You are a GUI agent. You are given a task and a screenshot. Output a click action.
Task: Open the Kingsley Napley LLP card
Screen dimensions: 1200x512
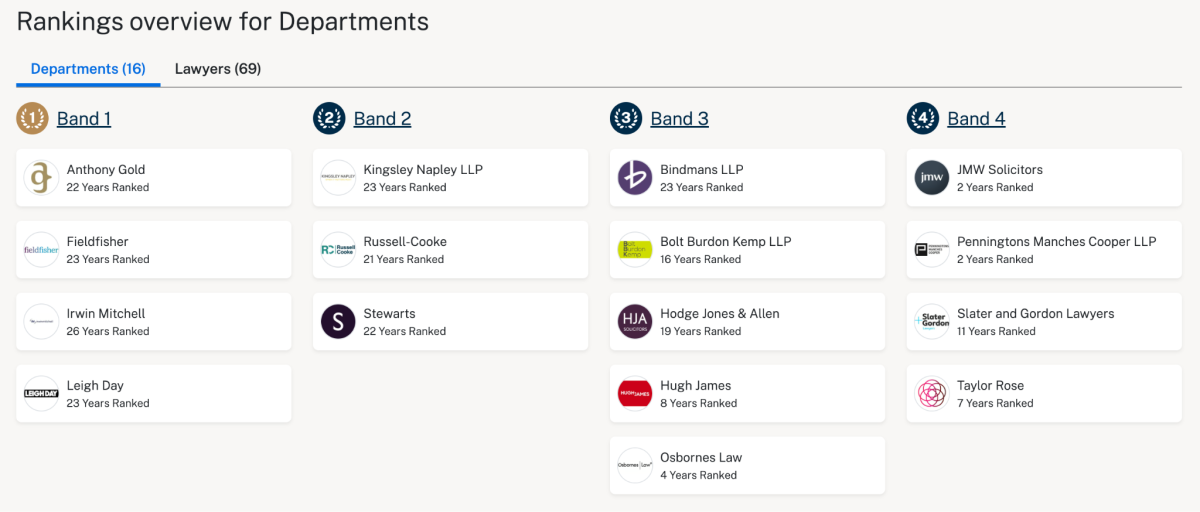(450, 178)
